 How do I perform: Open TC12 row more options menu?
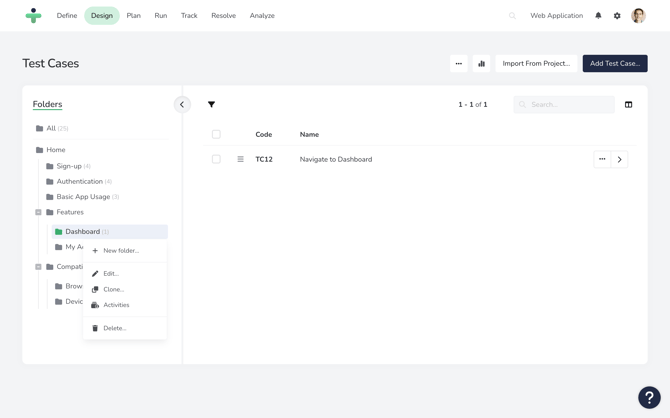click(602, 159)
